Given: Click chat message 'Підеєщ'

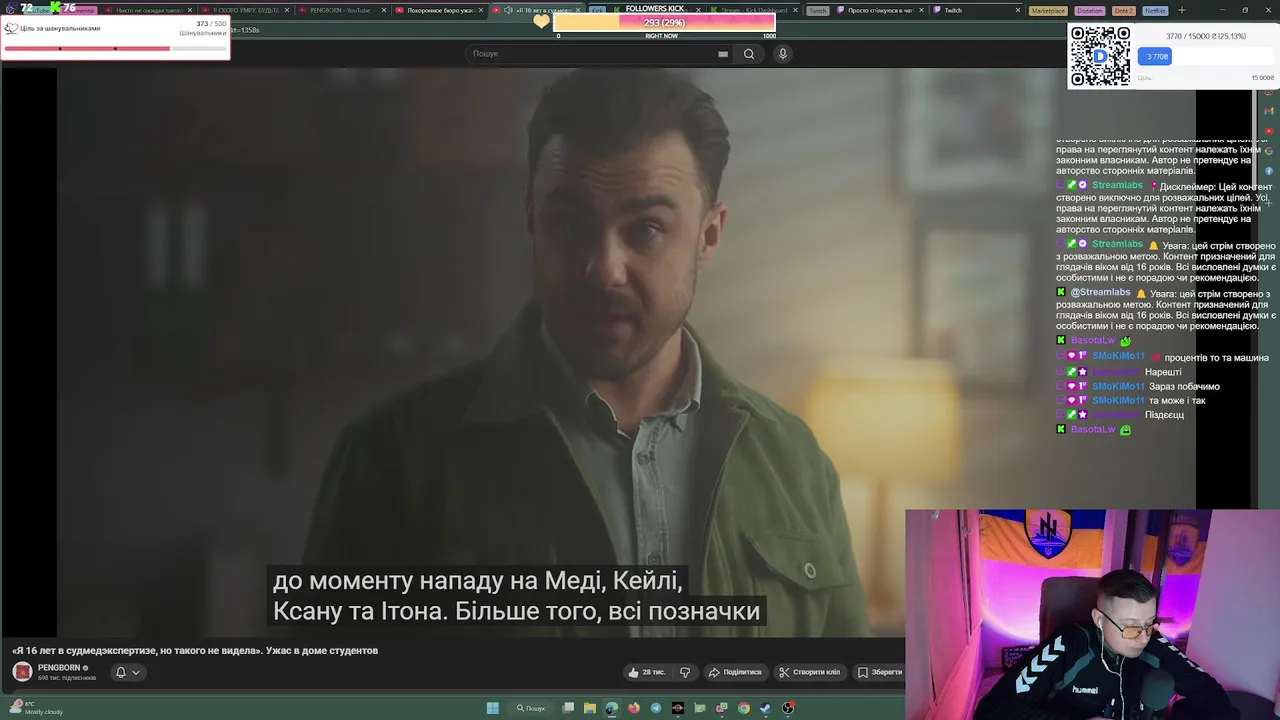Looking at the screenshot, I should (1165, 414).
